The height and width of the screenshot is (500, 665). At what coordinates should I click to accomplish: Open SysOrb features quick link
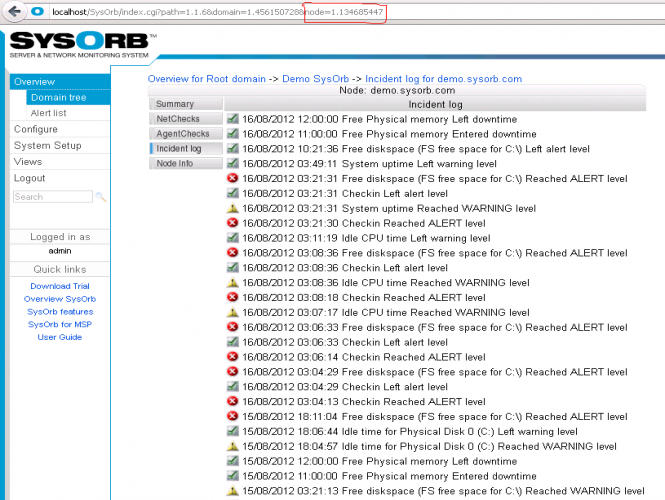[x=60, y=311]
